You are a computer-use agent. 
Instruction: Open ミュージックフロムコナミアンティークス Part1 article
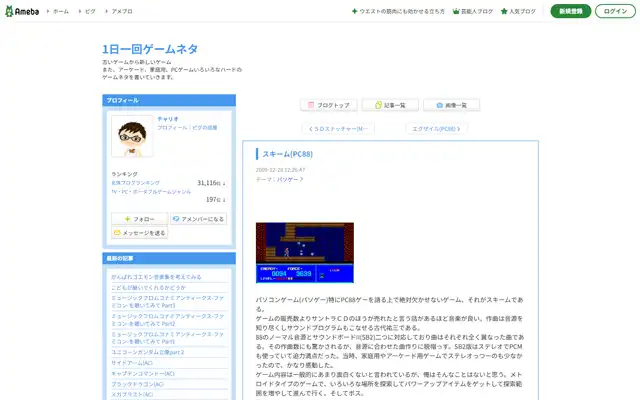(168, 338)
